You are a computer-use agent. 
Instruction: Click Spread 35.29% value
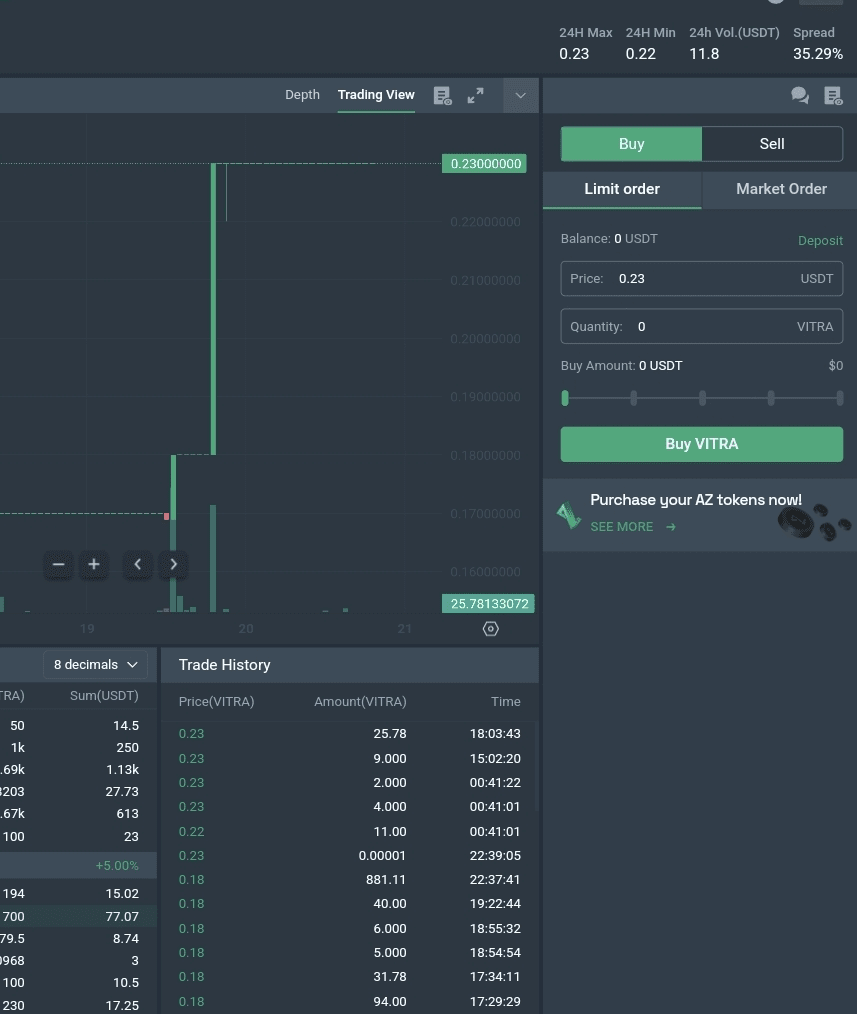coord(818,54)
